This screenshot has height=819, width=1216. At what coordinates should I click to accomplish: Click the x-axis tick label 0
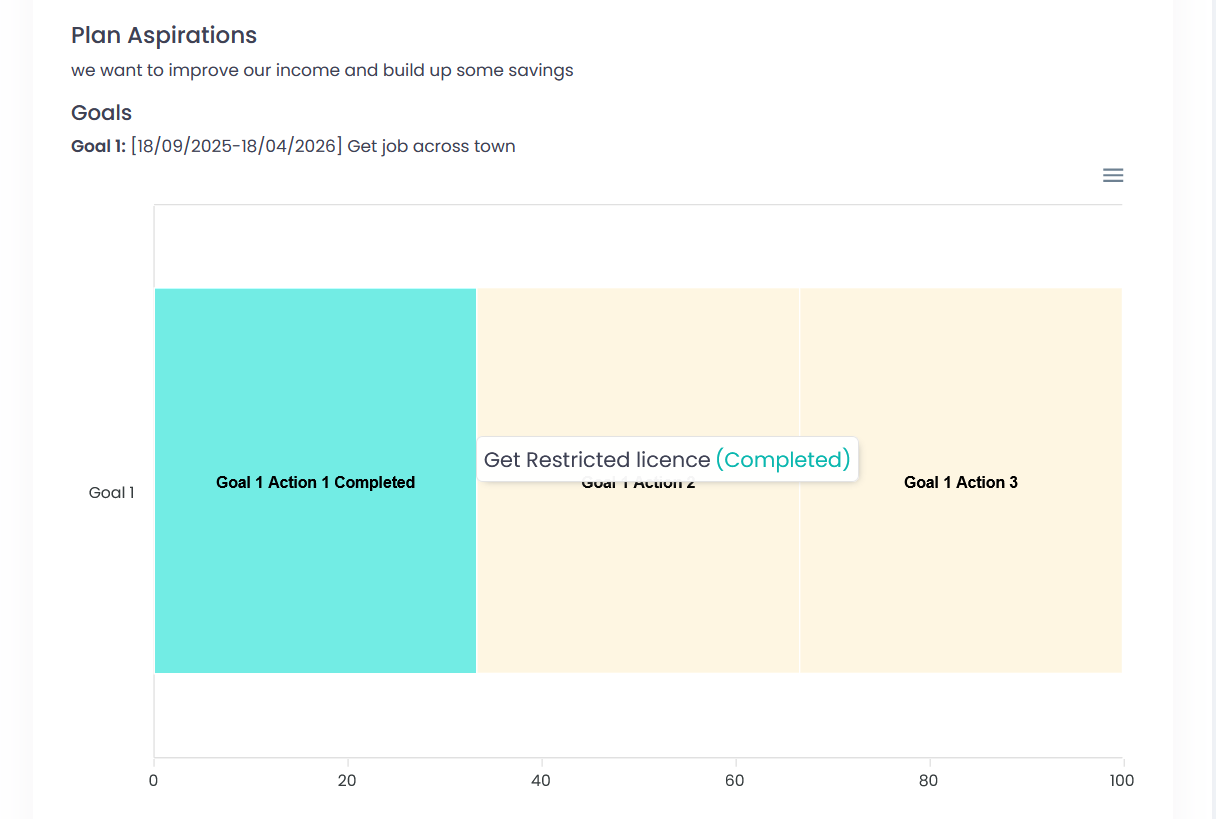click(x=154, y=781)
